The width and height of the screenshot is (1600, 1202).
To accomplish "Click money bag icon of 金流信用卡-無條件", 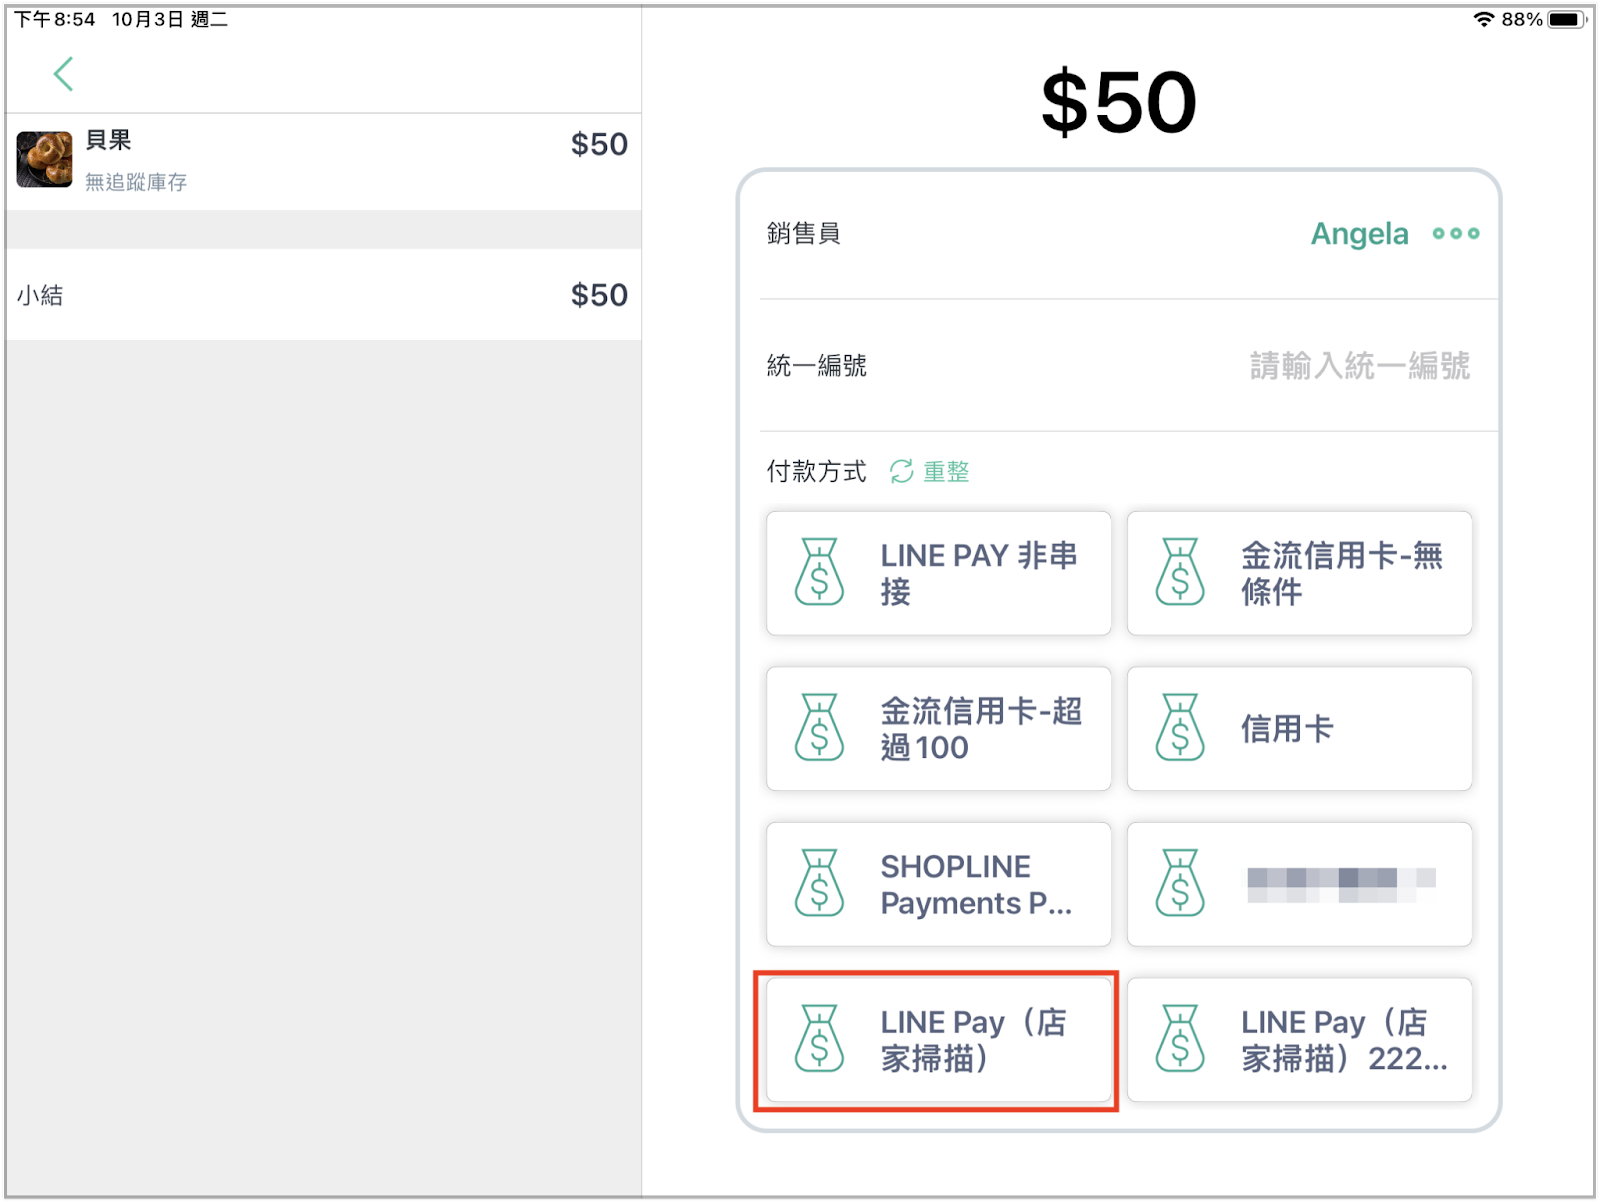I will pos(1180,572).
